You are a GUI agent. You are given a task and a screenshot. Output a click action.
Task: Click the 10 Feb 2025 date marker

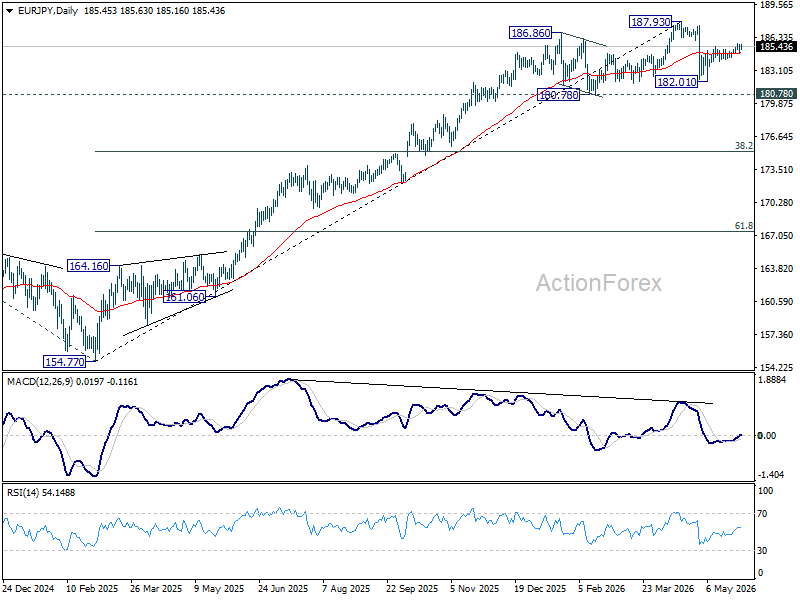tap(92, 589)
